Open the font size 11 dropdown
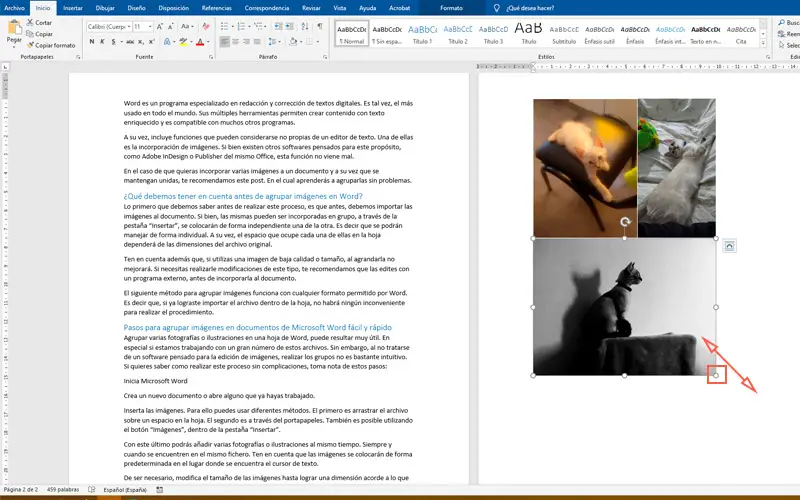This screenshot has width=800, height=500. [x=150, y=27]
